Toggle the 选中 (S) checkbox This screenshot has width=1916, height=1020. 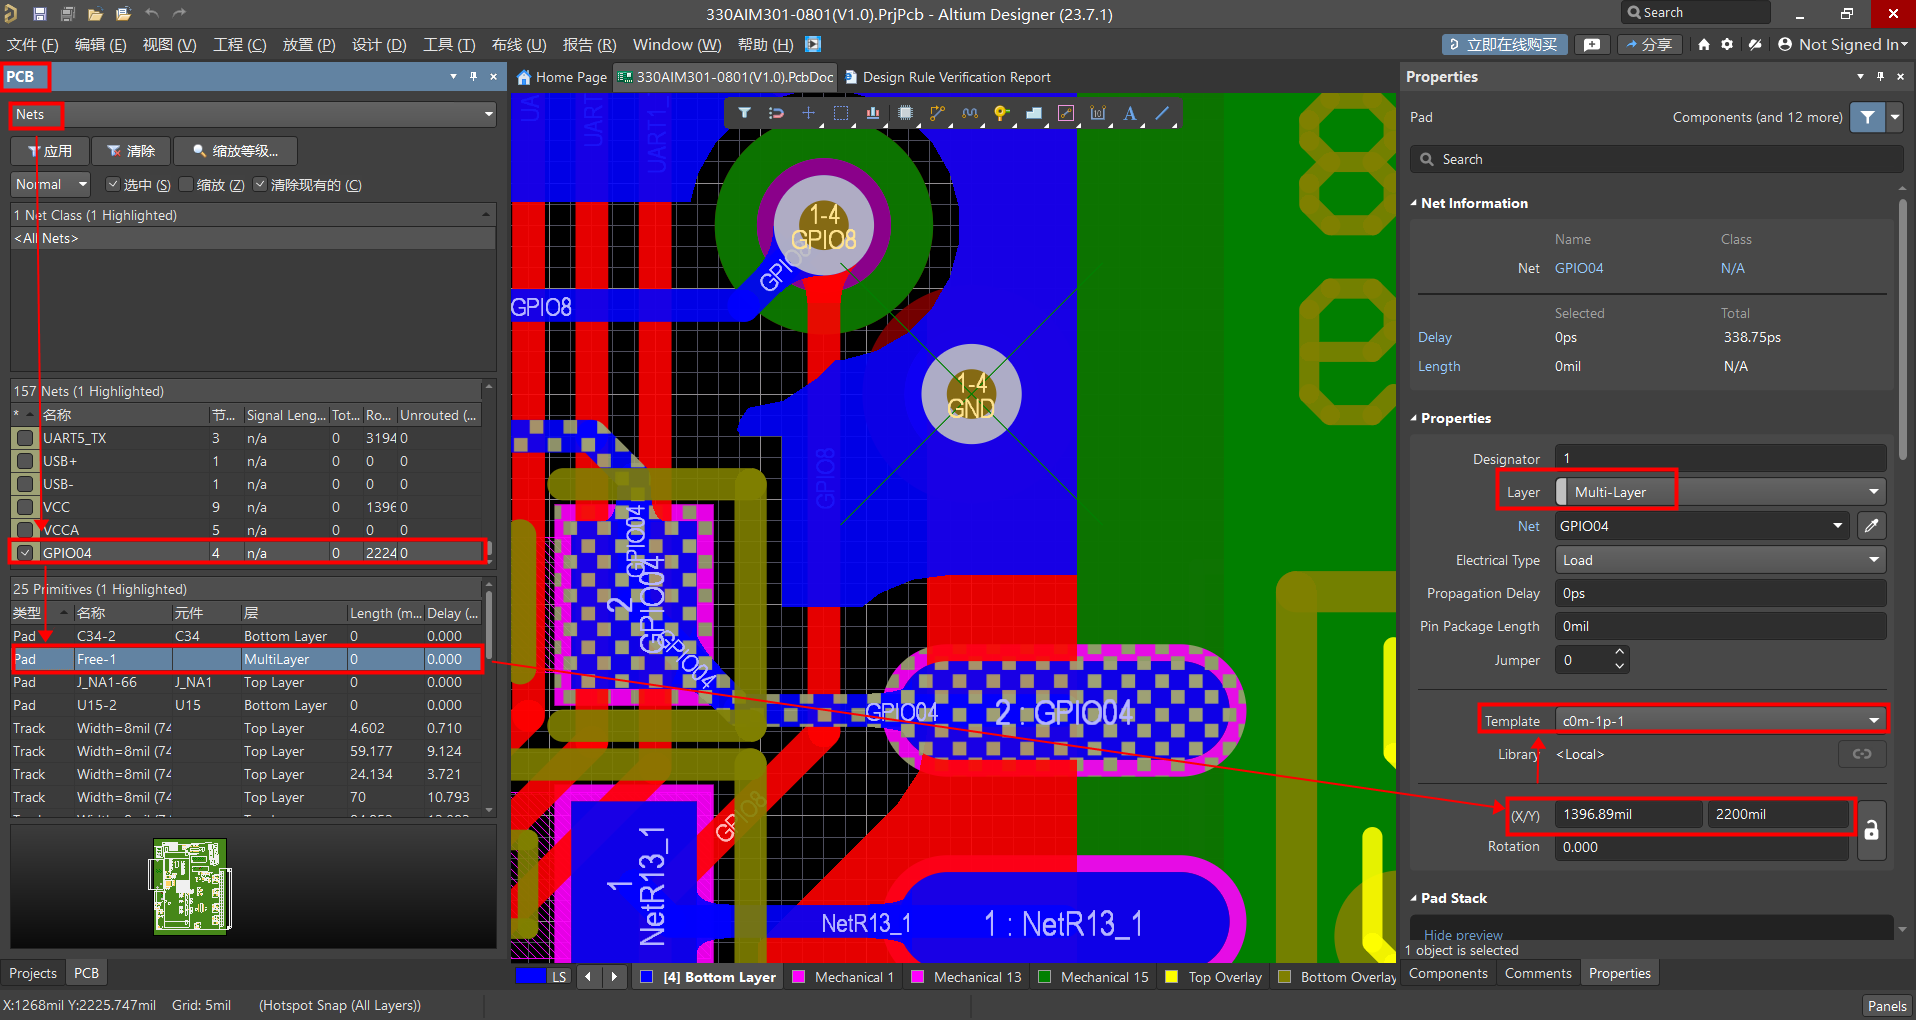click(x=114, y=185)
